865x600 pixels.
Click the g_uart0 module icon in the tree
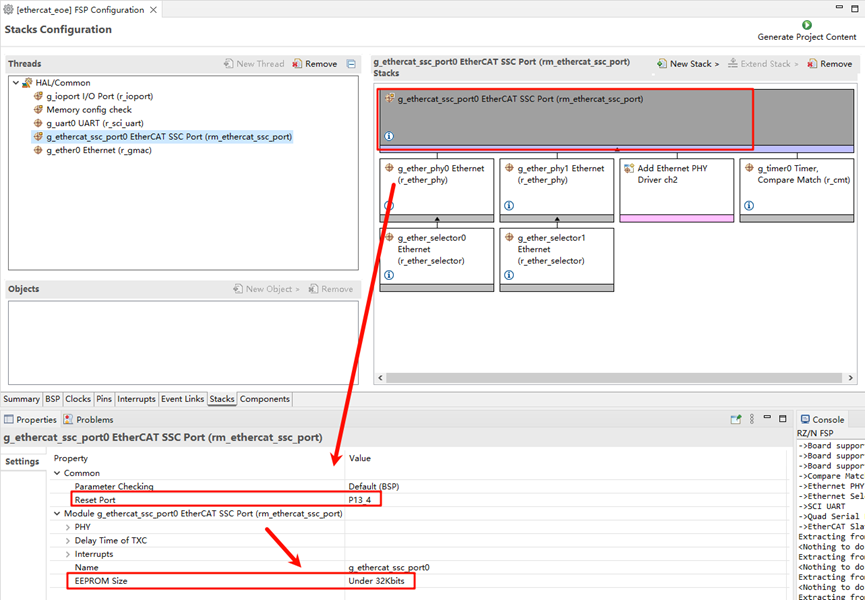pos(39,123)
